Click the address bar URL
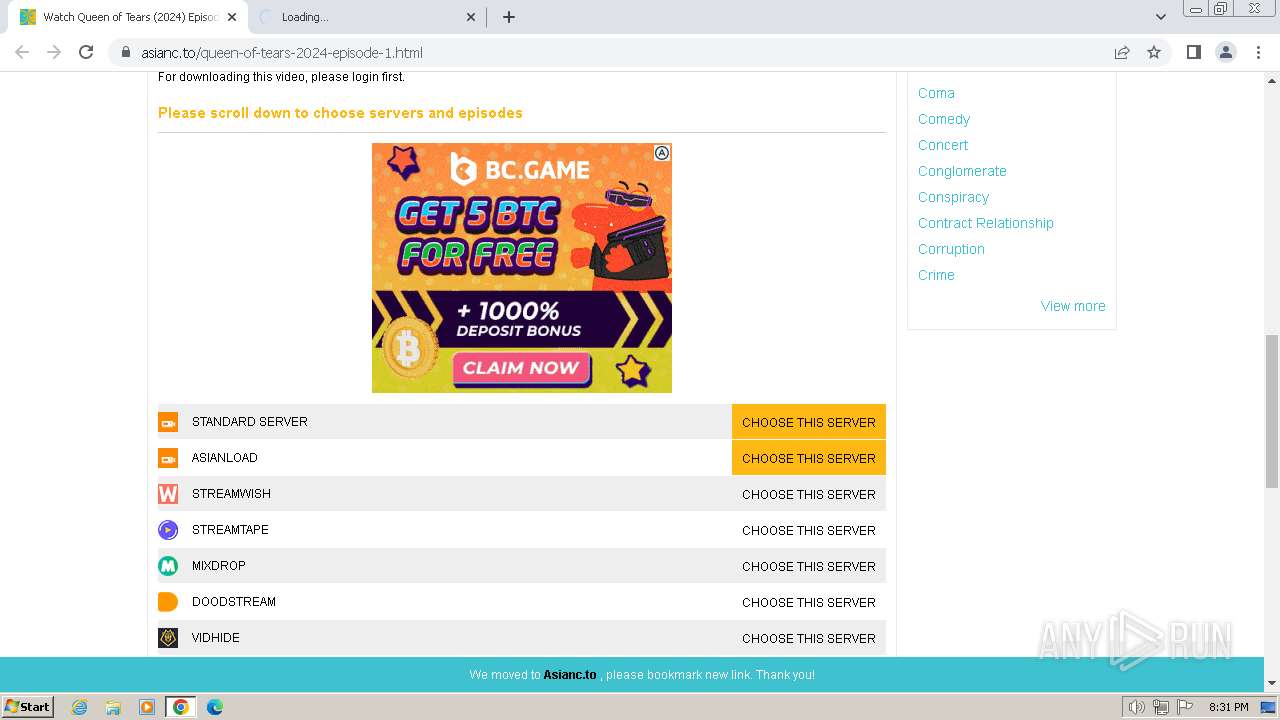 pos(282,53)
